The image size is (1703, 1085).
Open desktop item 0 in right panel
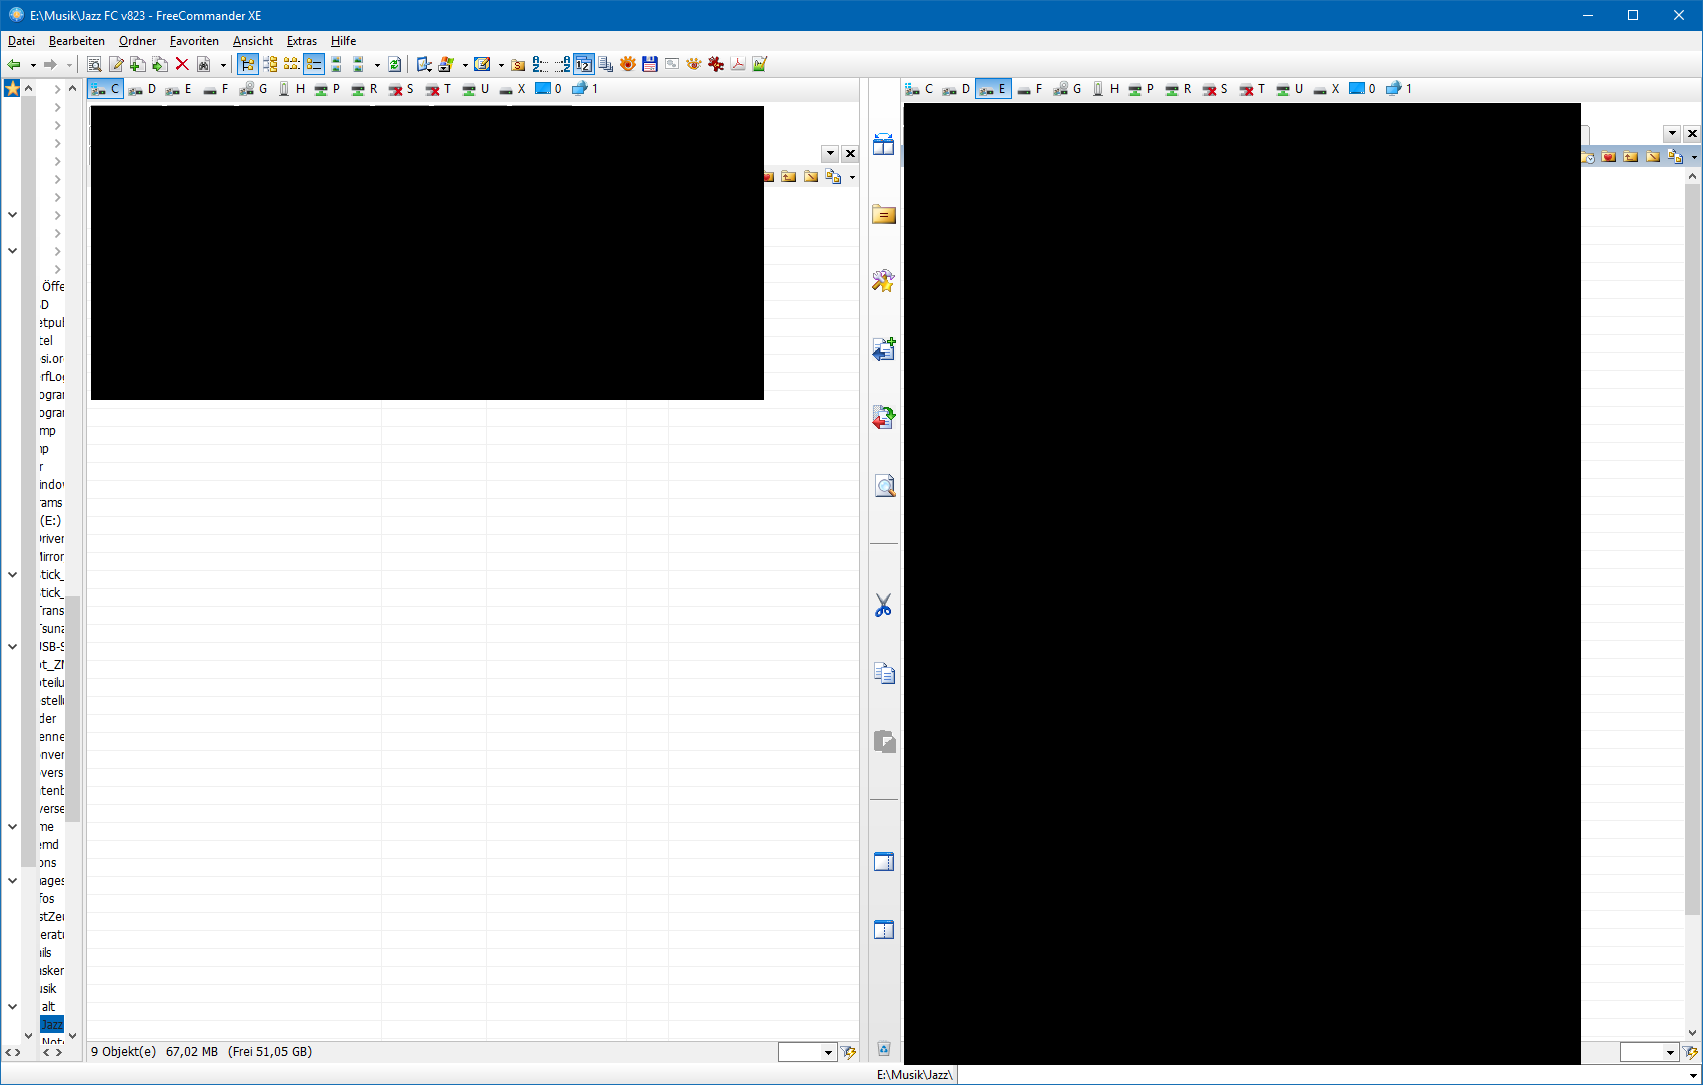(1362, 89)
